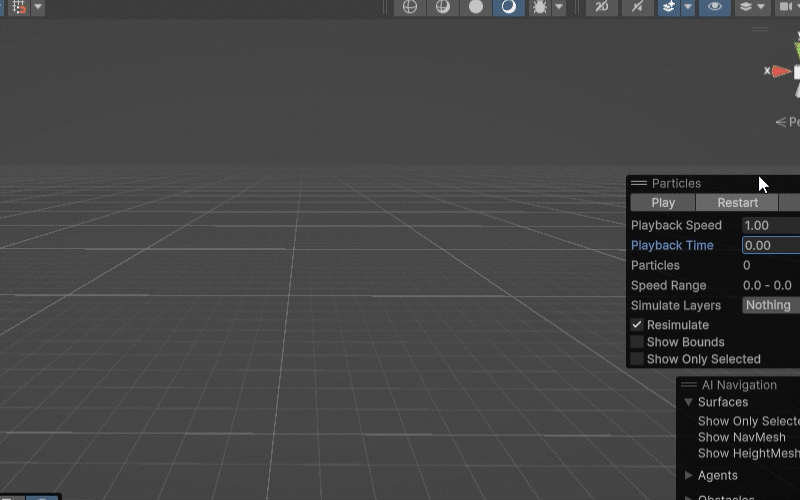Toggle scene visibility eye icon
The height and width of the screenshot is (500, 800).
pos(714,6)
